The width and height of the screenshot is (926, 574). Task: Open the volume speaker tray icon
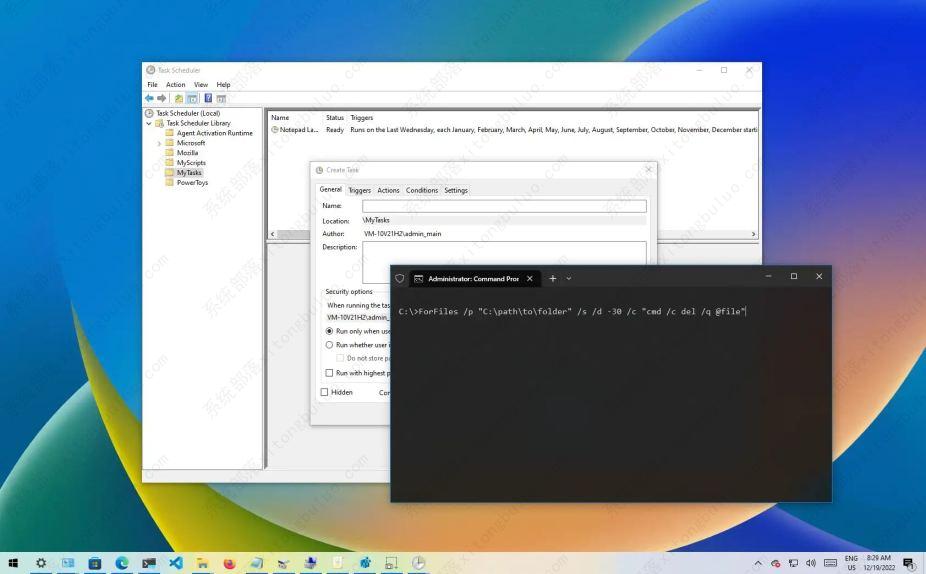pyautogui.click(x=811, y=563)
